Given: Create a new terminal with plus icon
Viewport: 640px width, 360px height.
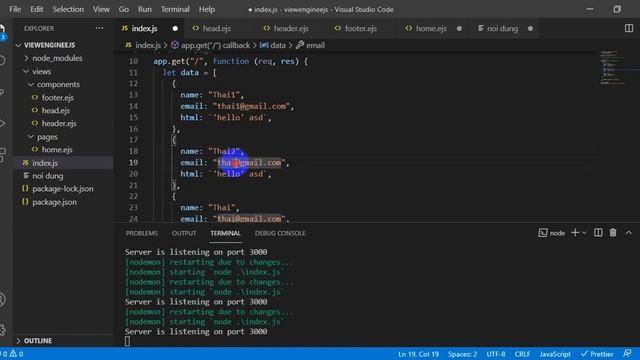Looking at the screenshot, I should pos(575,233).
